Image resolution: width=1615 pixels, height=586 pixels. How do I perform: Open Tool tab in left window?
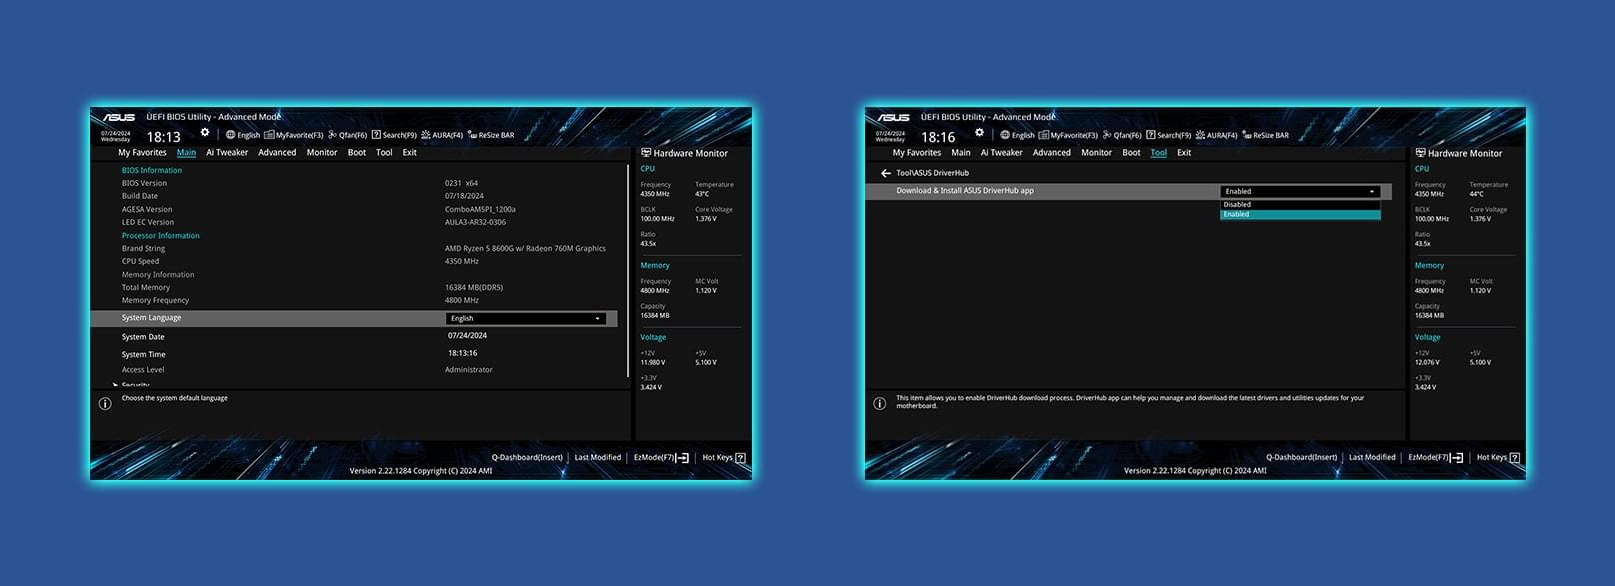384,153
